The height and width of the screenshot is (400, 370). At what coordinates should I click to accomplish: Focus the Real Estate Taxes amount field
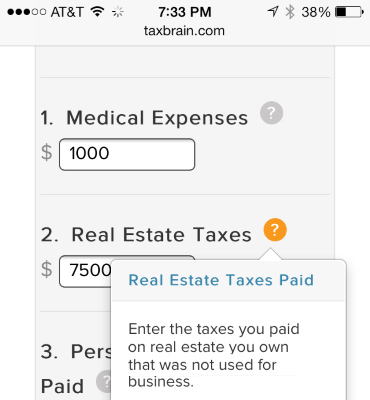click(85, 271)
